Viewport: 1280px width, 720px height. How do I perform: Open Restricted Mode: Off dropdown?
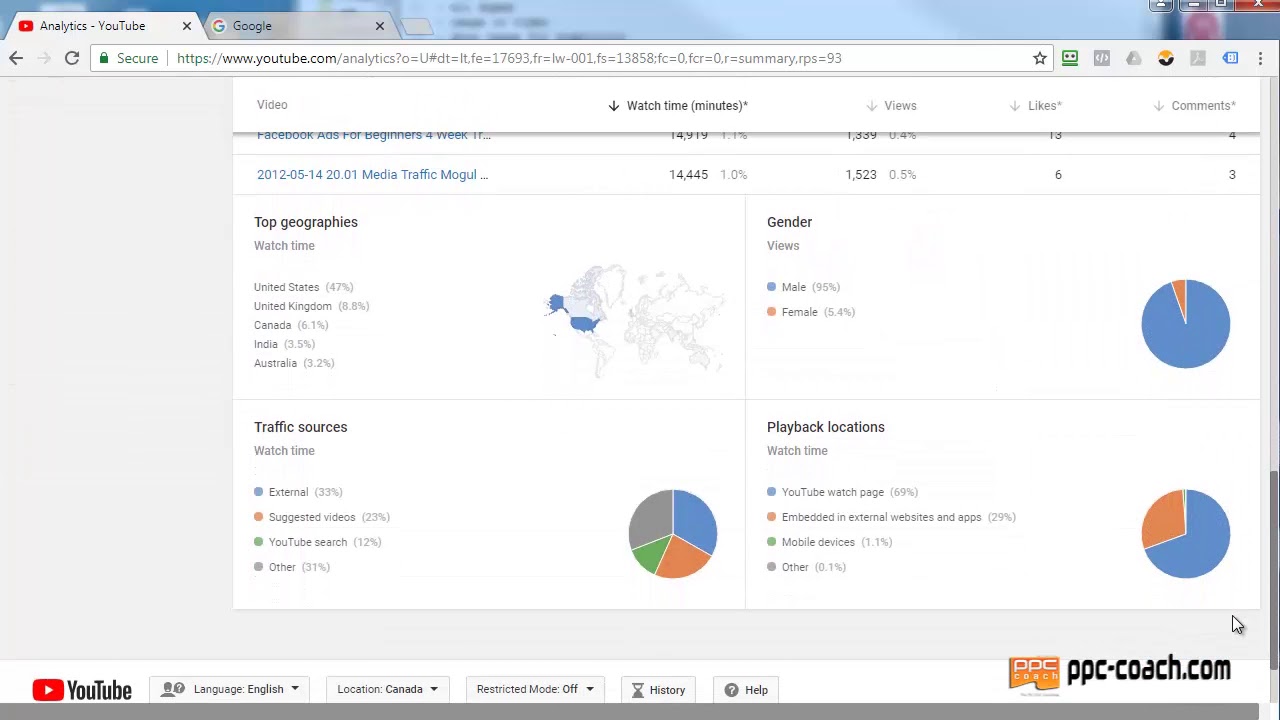535,689
